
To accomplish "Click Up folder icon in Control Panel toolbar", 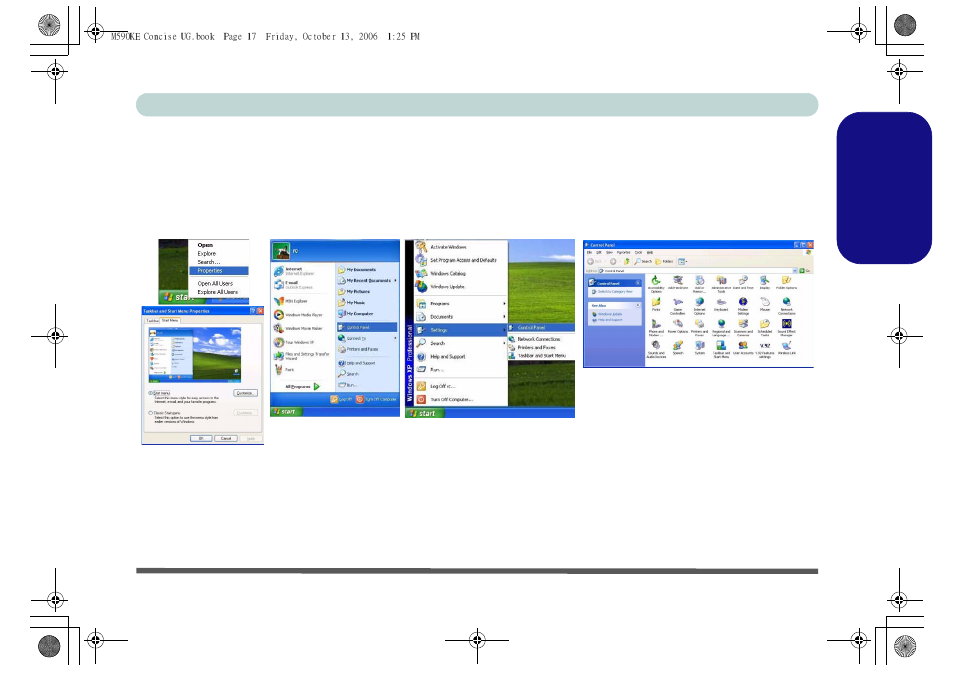I will click(626, 261).
